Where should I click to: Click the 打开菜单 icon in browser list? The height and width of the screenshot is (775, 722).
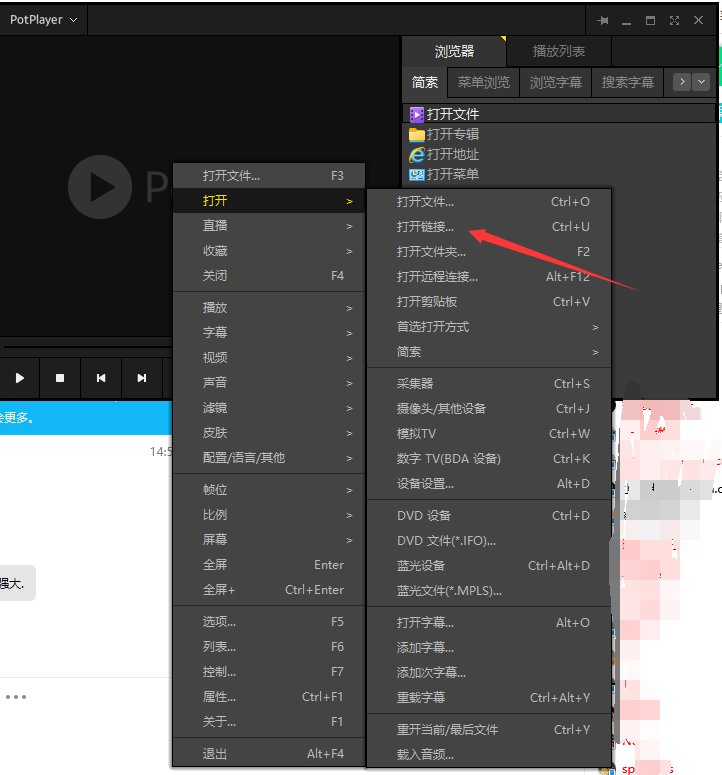click(417, 174)
